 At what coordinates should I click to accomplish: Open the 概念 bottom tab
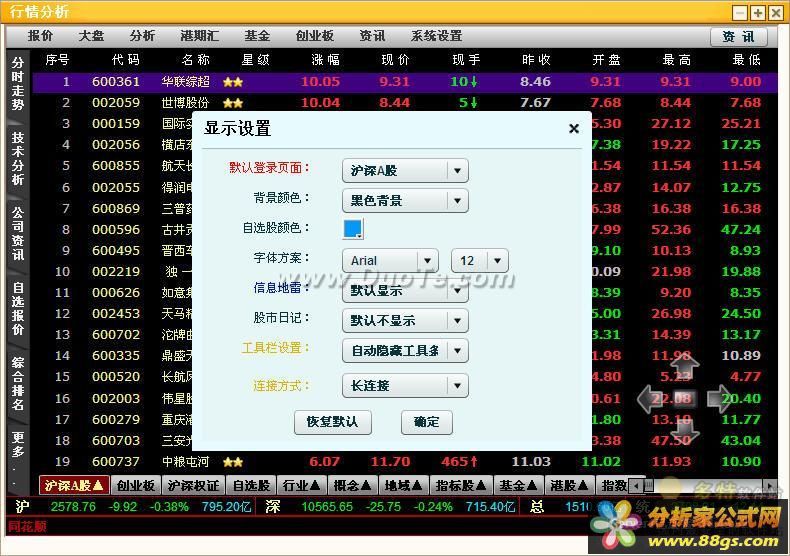click(x=353, y=485)
